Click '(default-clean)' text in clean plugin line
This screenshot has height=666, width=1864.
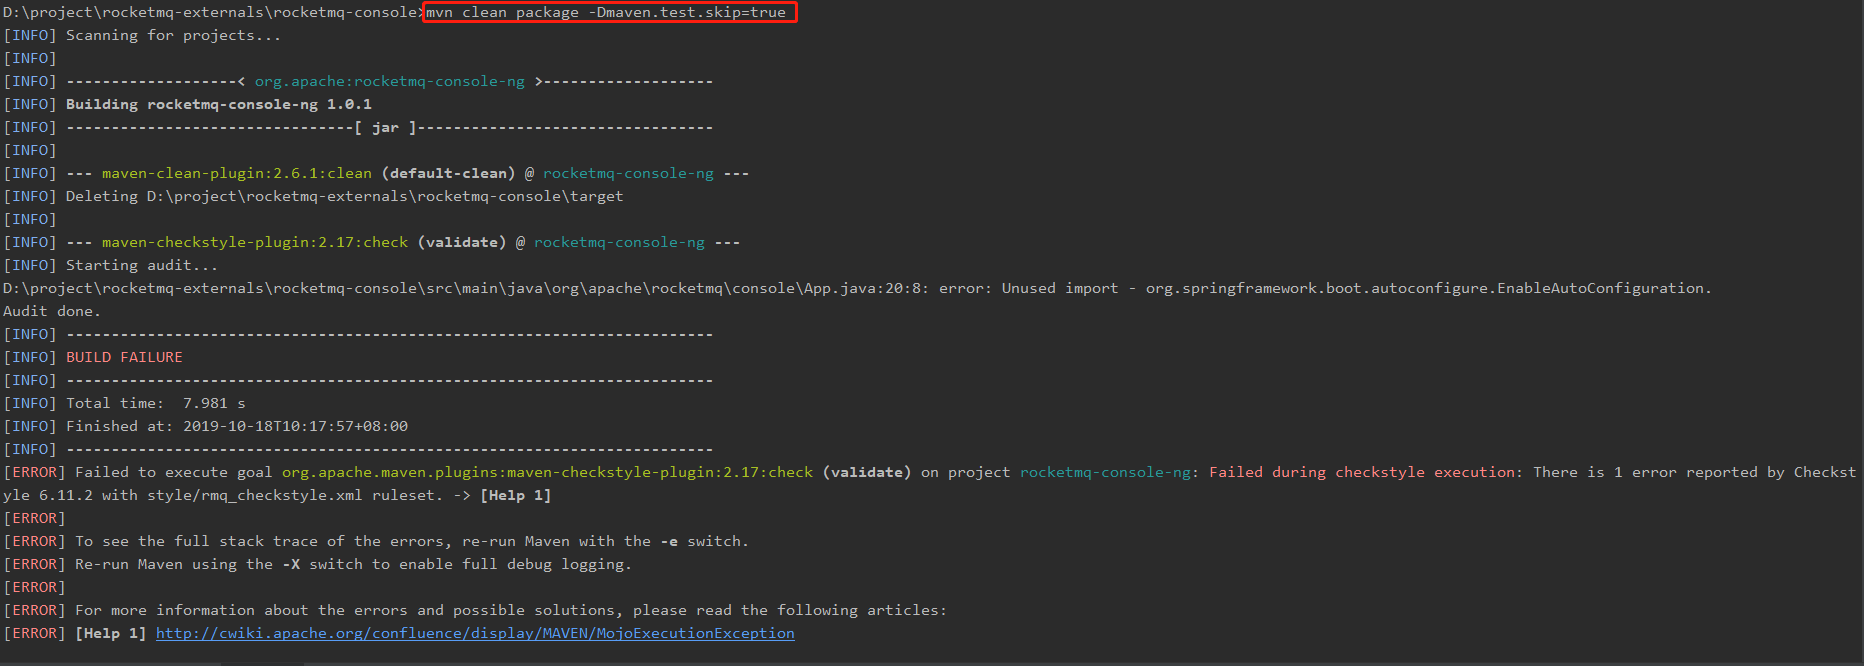click(x=448, y=173)
